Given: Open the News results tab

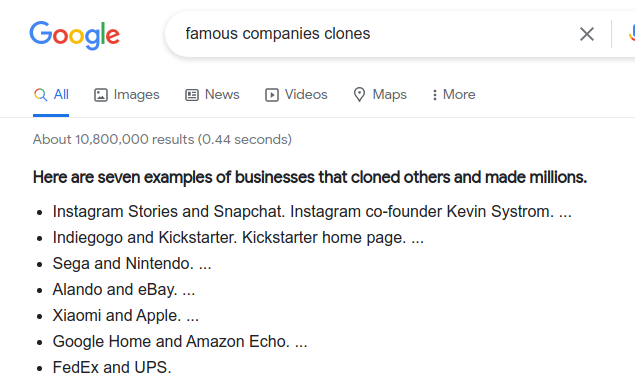Looking at the screenshot, I should coord(213,95).
